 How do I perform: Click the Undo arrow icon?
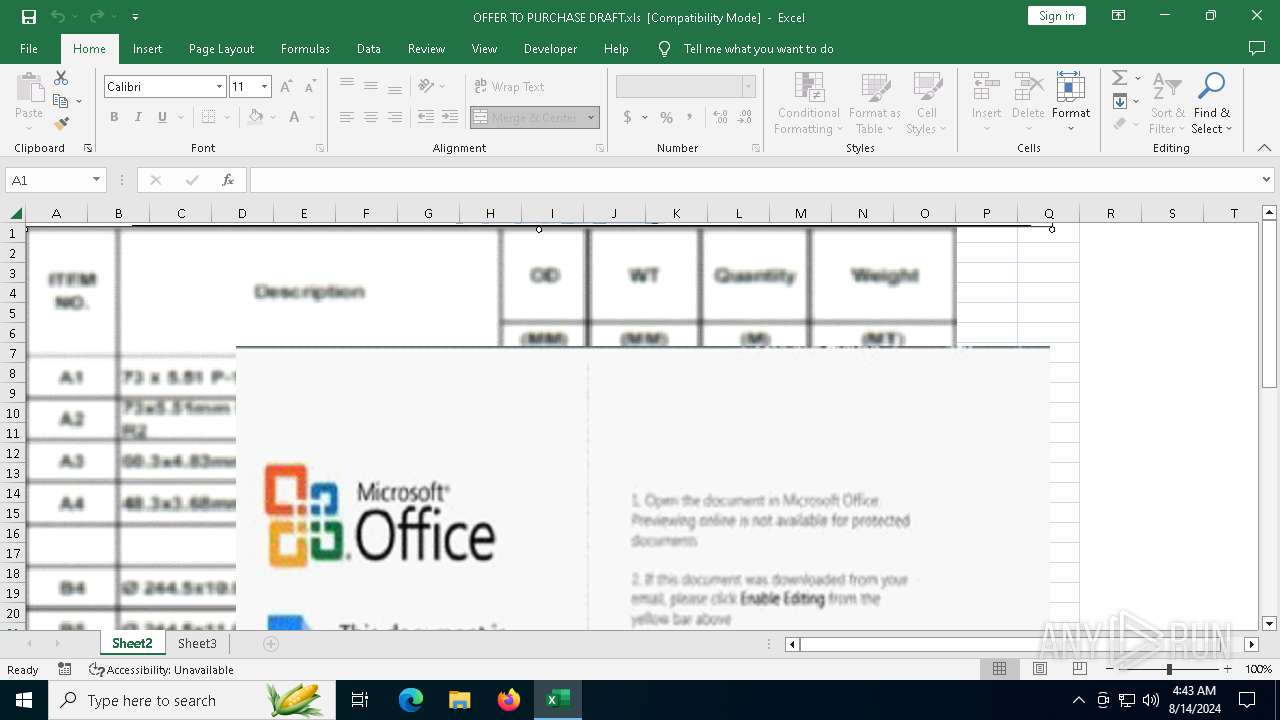[x=58, y=17]
